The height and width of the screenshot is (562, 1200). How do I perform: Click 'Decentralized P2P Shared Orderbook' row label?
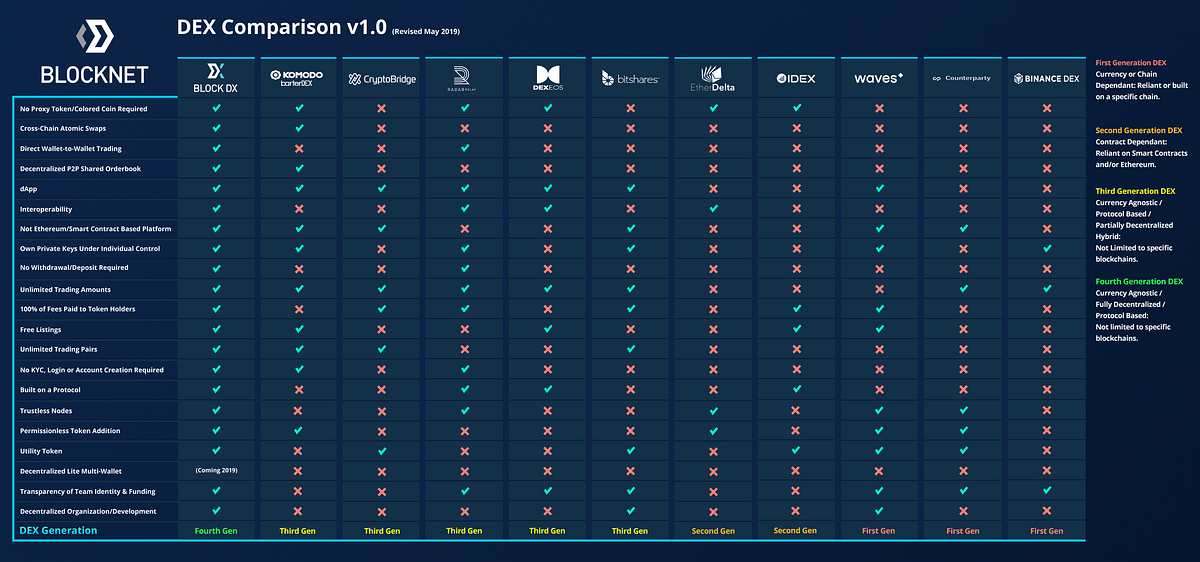coord(80,169)
